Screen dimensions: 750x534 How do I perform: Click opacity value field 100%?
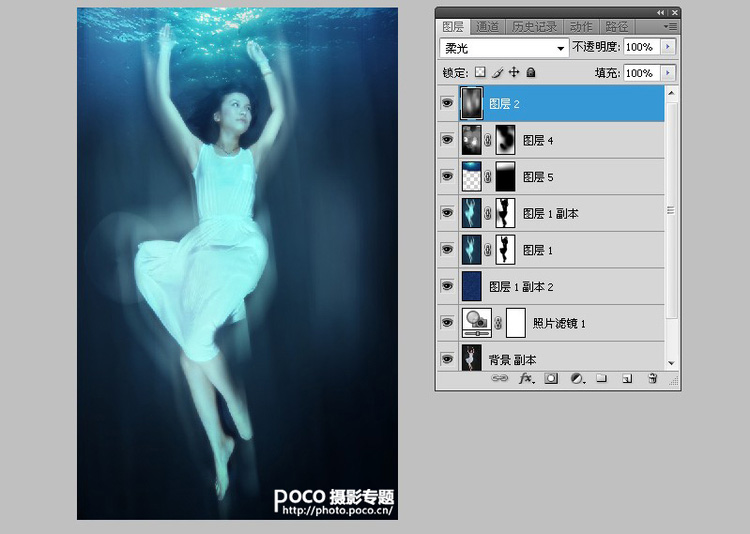click(x=641, y=47)
